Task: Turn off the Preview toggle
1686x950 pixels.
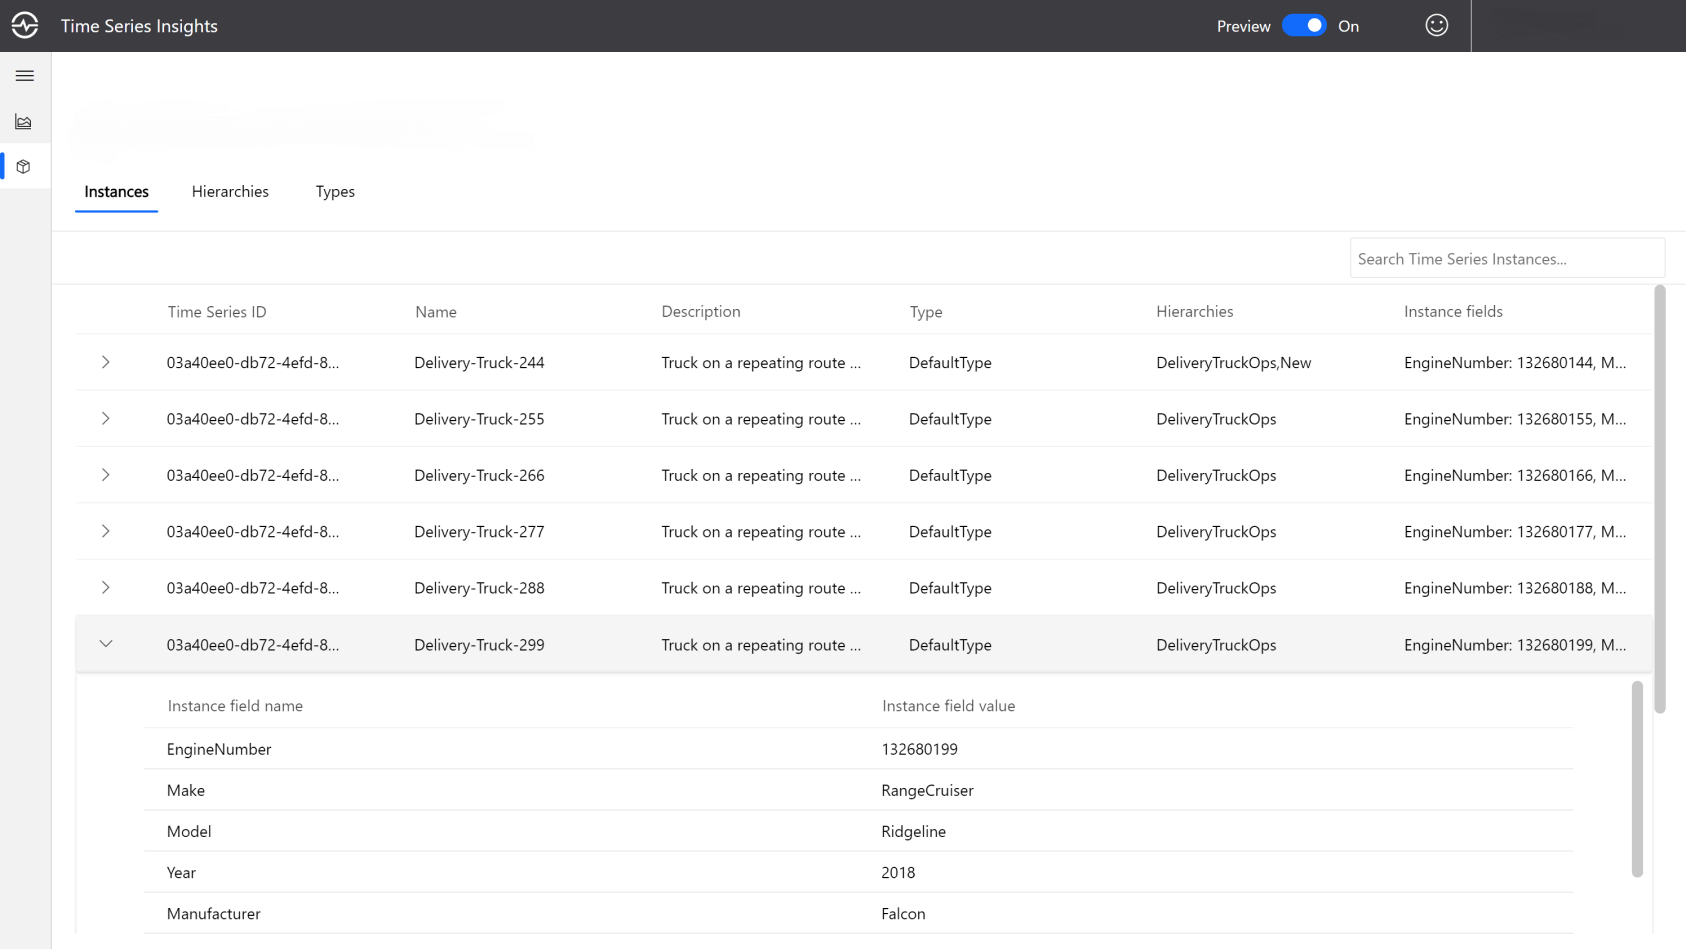Action: click(x=1304, y=26)
